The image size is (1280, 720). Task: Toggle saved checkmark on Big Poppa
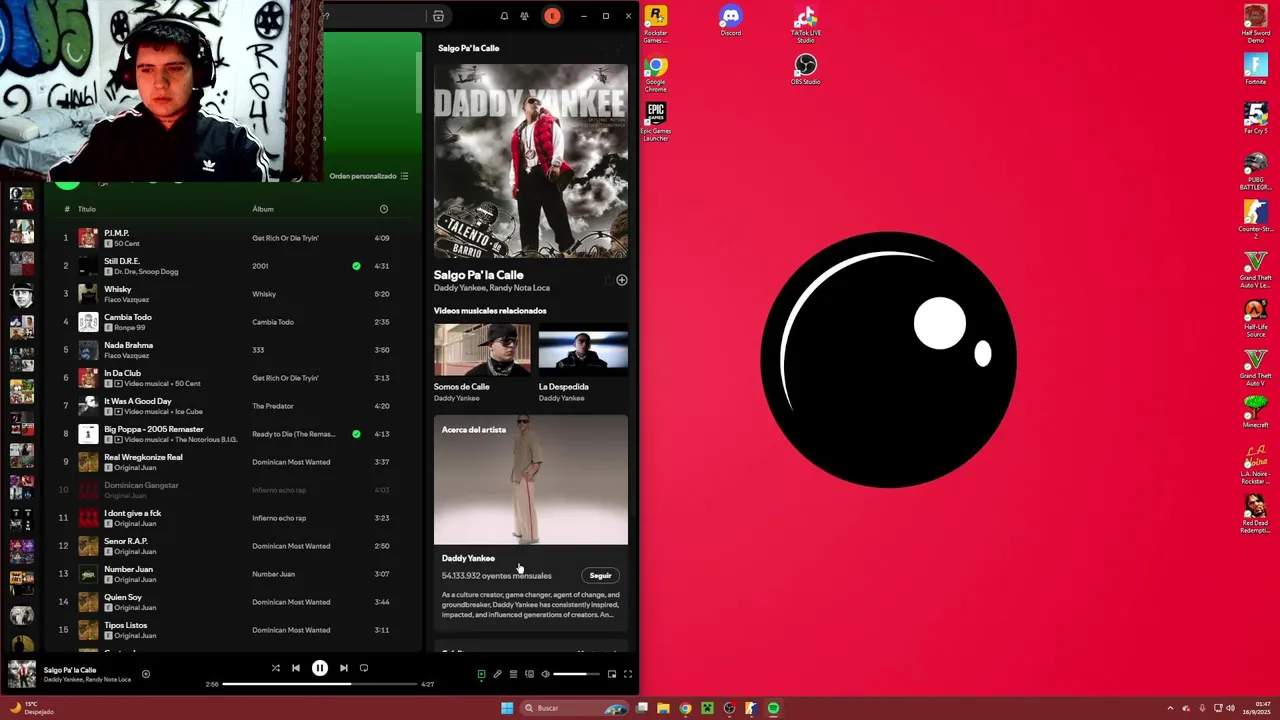tap(356, 434)
